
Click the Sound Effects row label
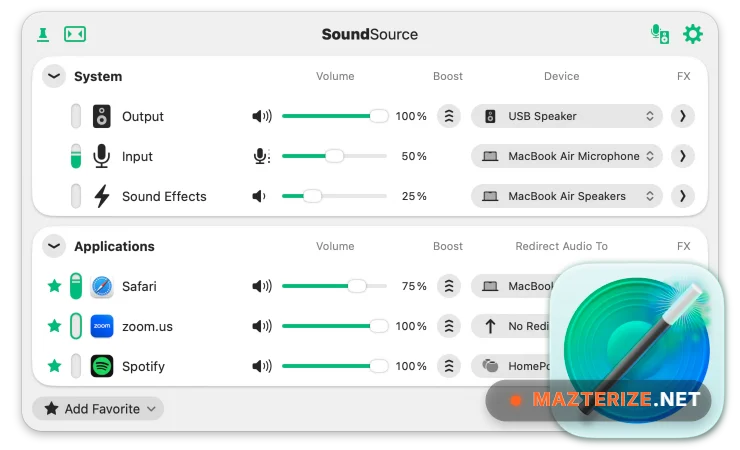tap(164, 196)
